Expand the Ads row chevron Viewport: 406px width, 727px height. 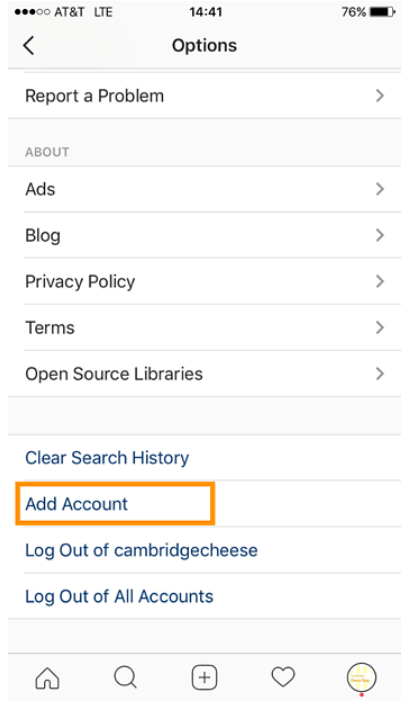click(x=380, y=189)
